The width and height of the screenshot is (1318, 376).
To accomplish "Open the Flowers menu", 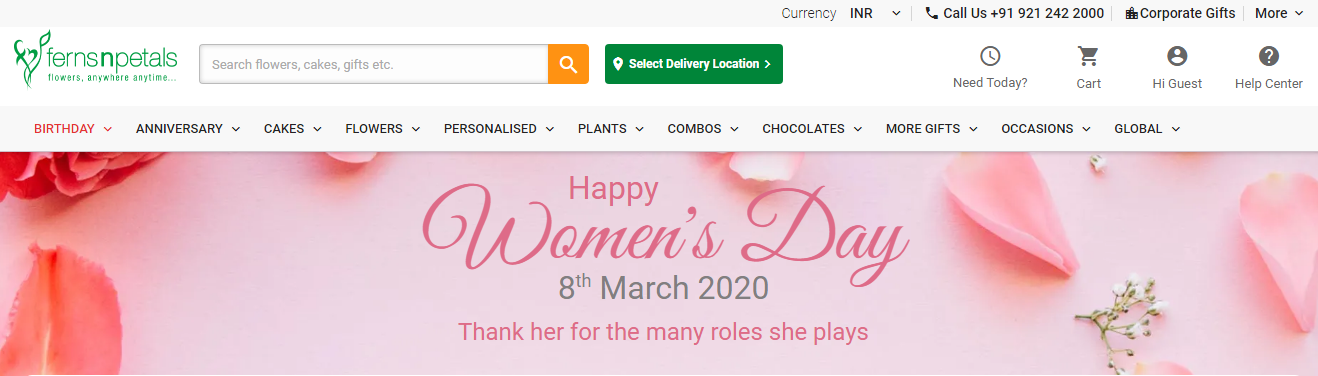I will pos(382,129).
